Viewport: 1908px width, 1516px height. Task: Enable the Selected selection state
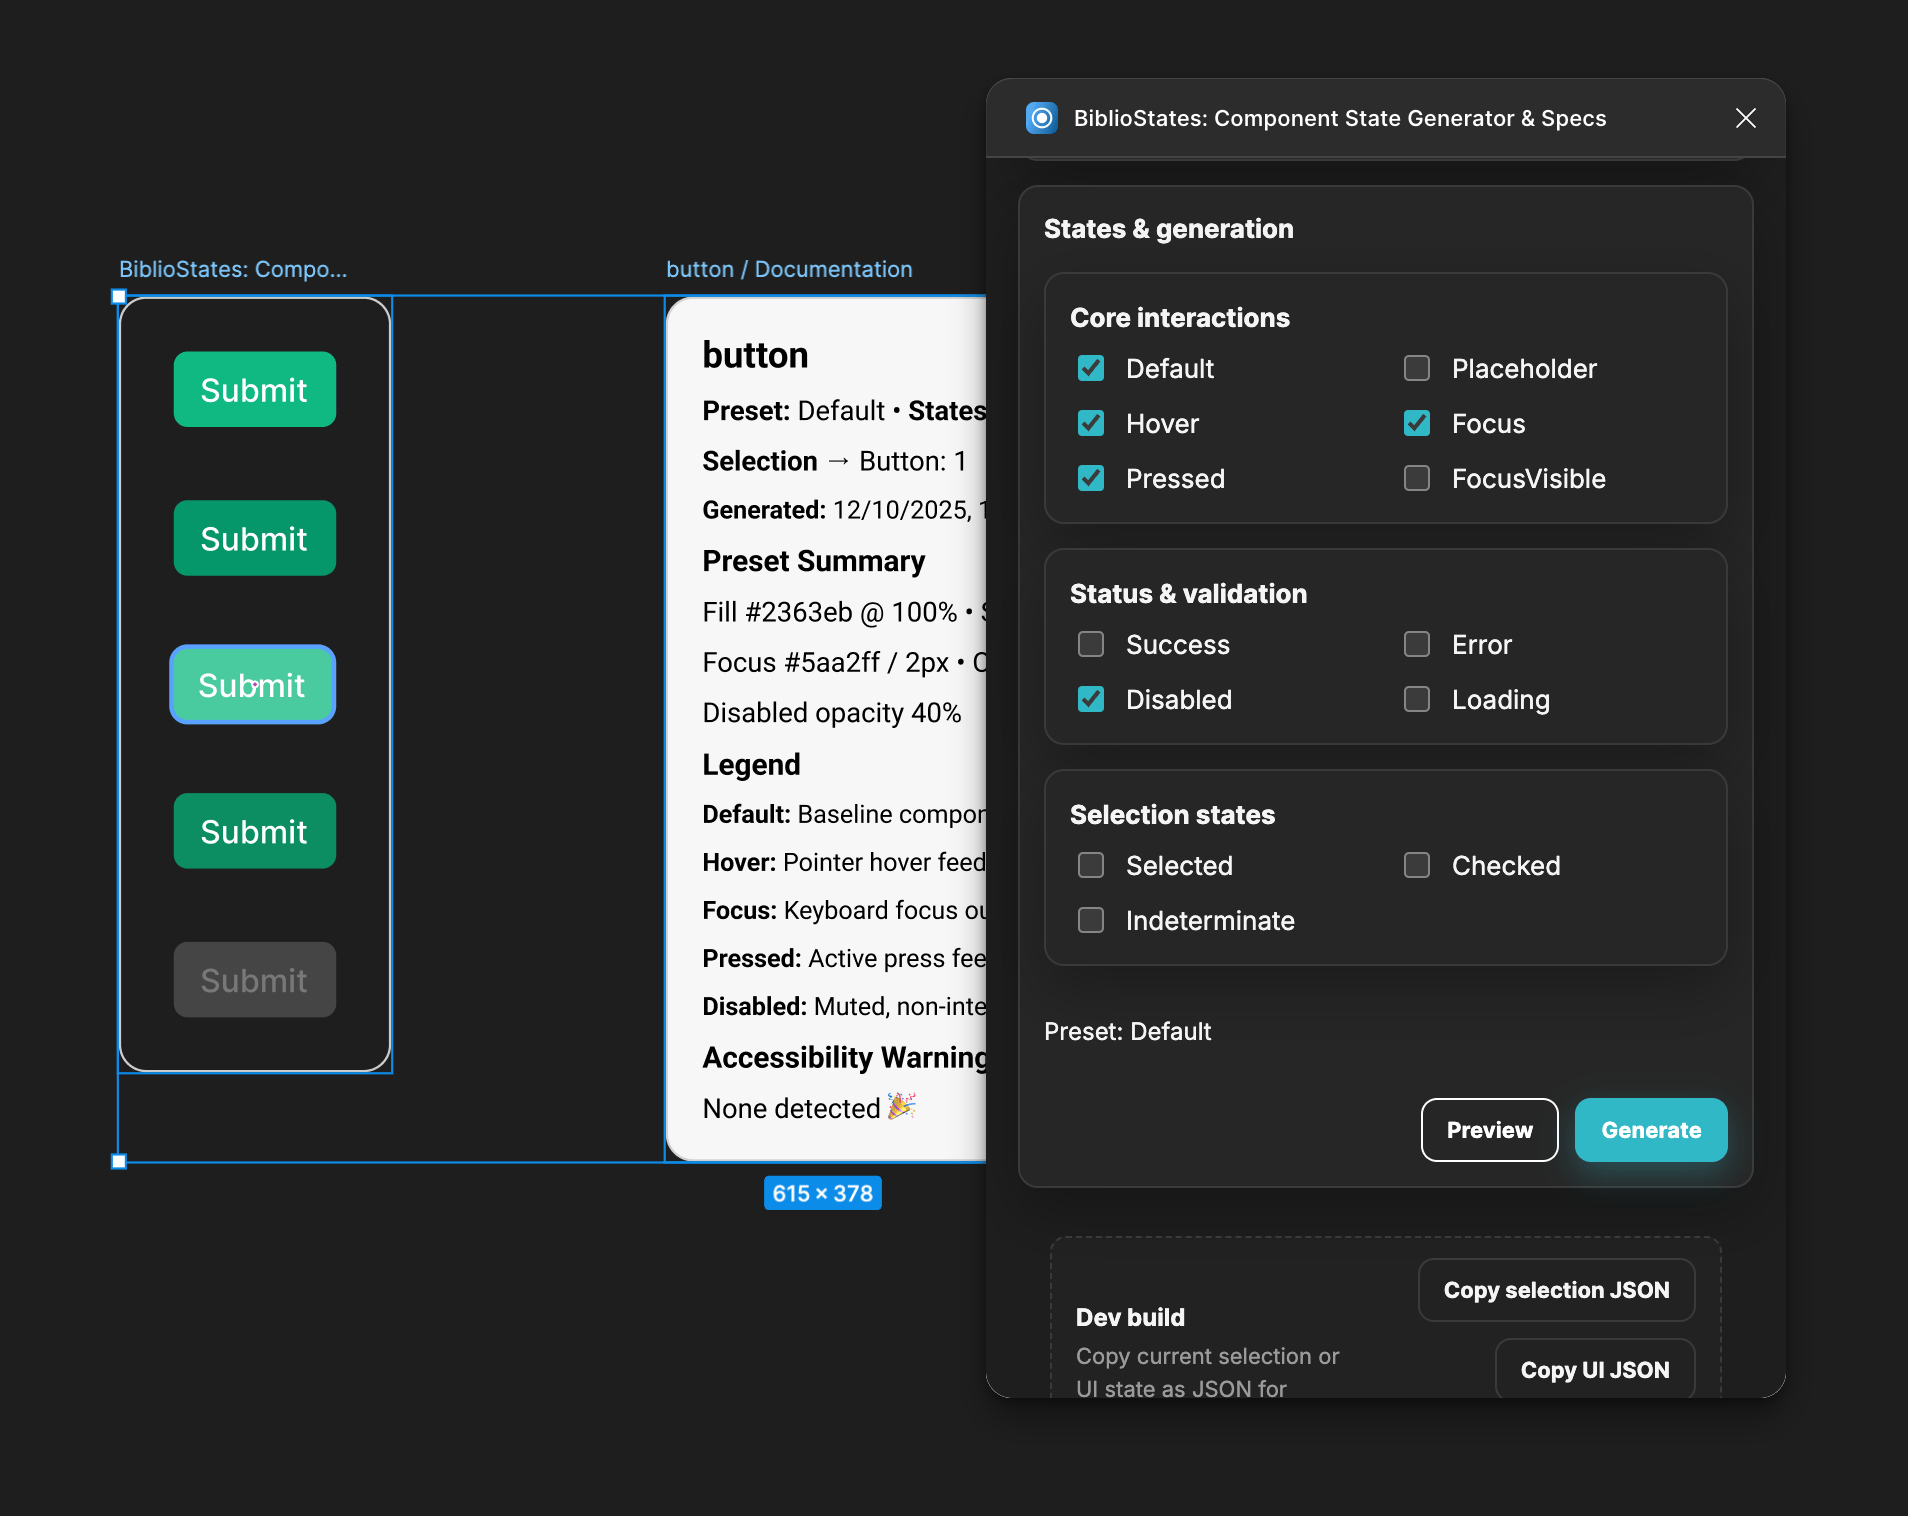coord(1090,865)
